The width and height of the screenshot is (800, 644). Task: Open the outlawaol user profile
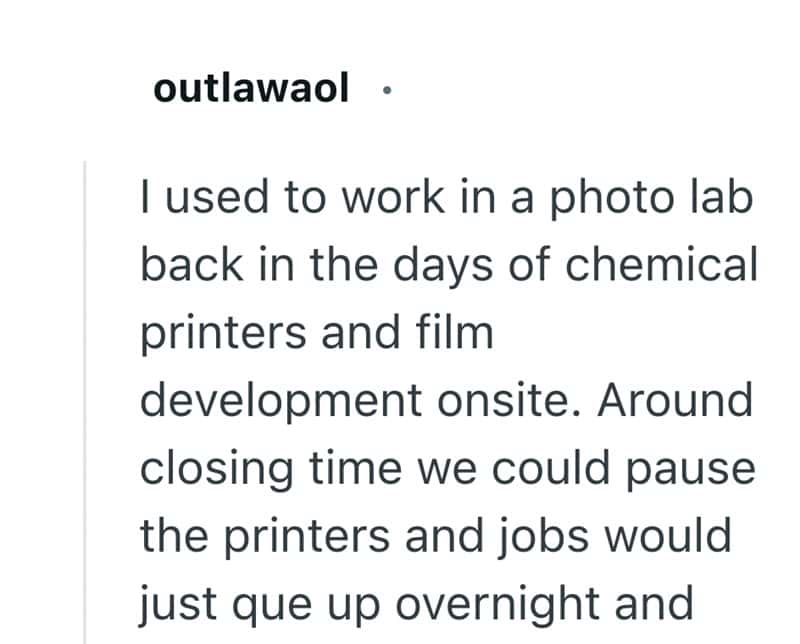251,88
